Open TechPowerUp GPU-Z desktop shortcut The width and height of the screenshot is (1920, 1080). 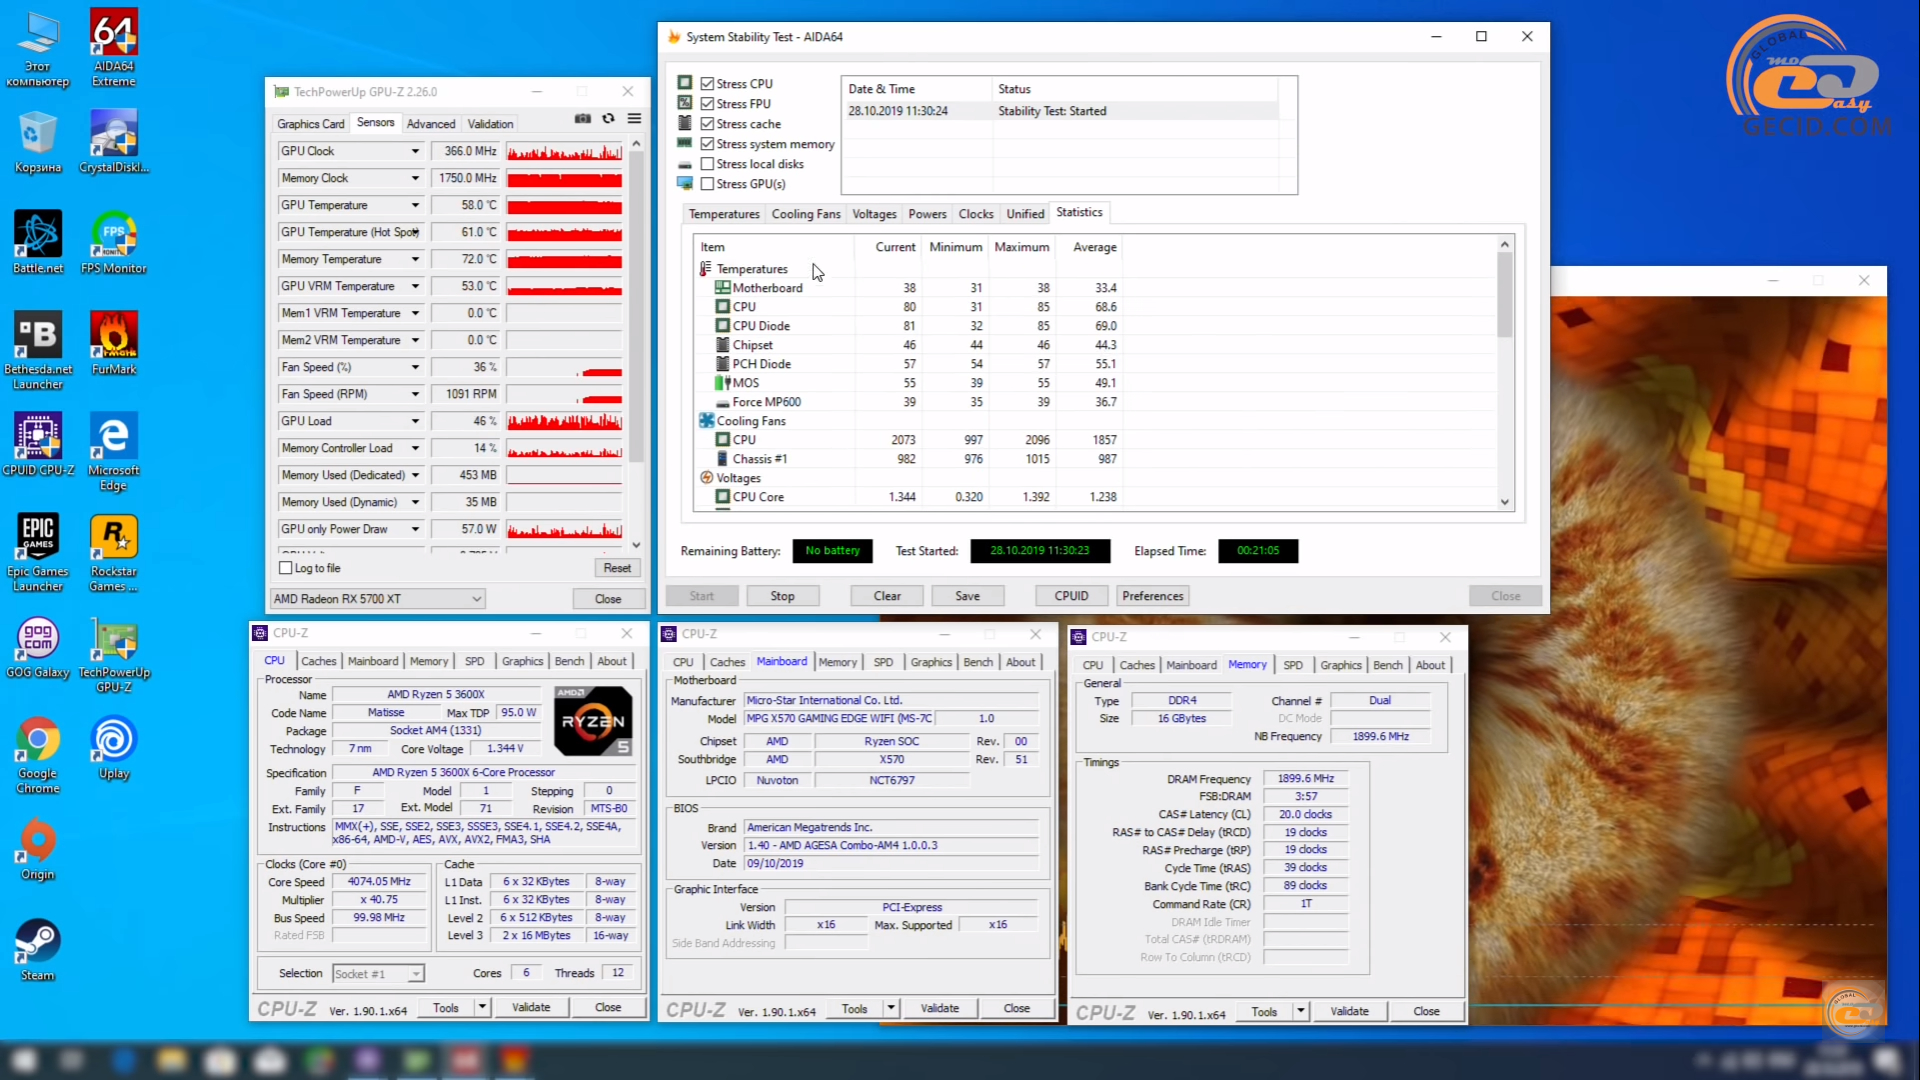coord(114,655)
